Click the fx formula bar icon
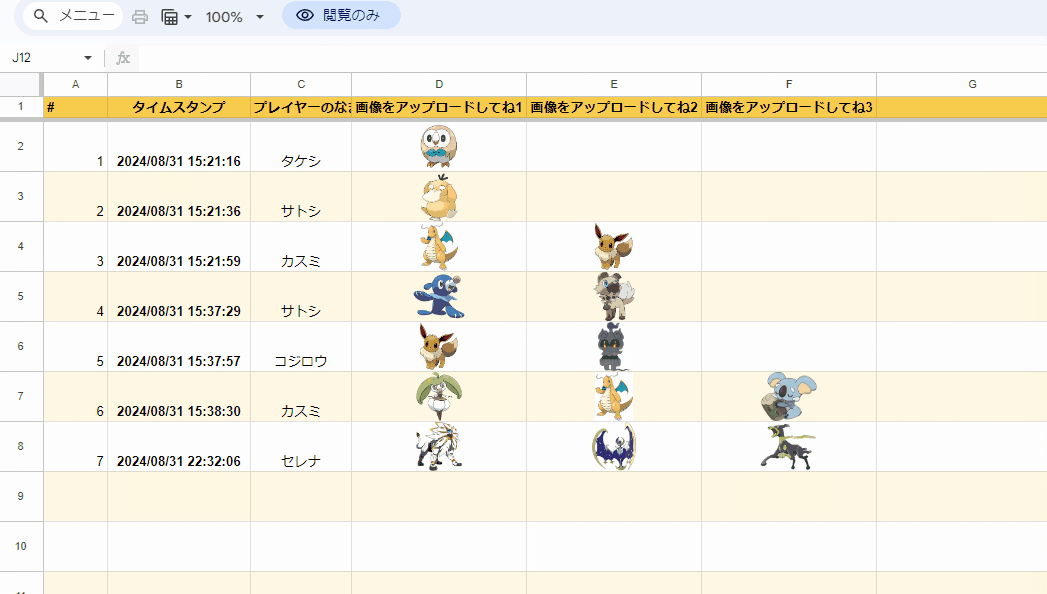The width and height of the screenshot is (1047, 594). 123,57
